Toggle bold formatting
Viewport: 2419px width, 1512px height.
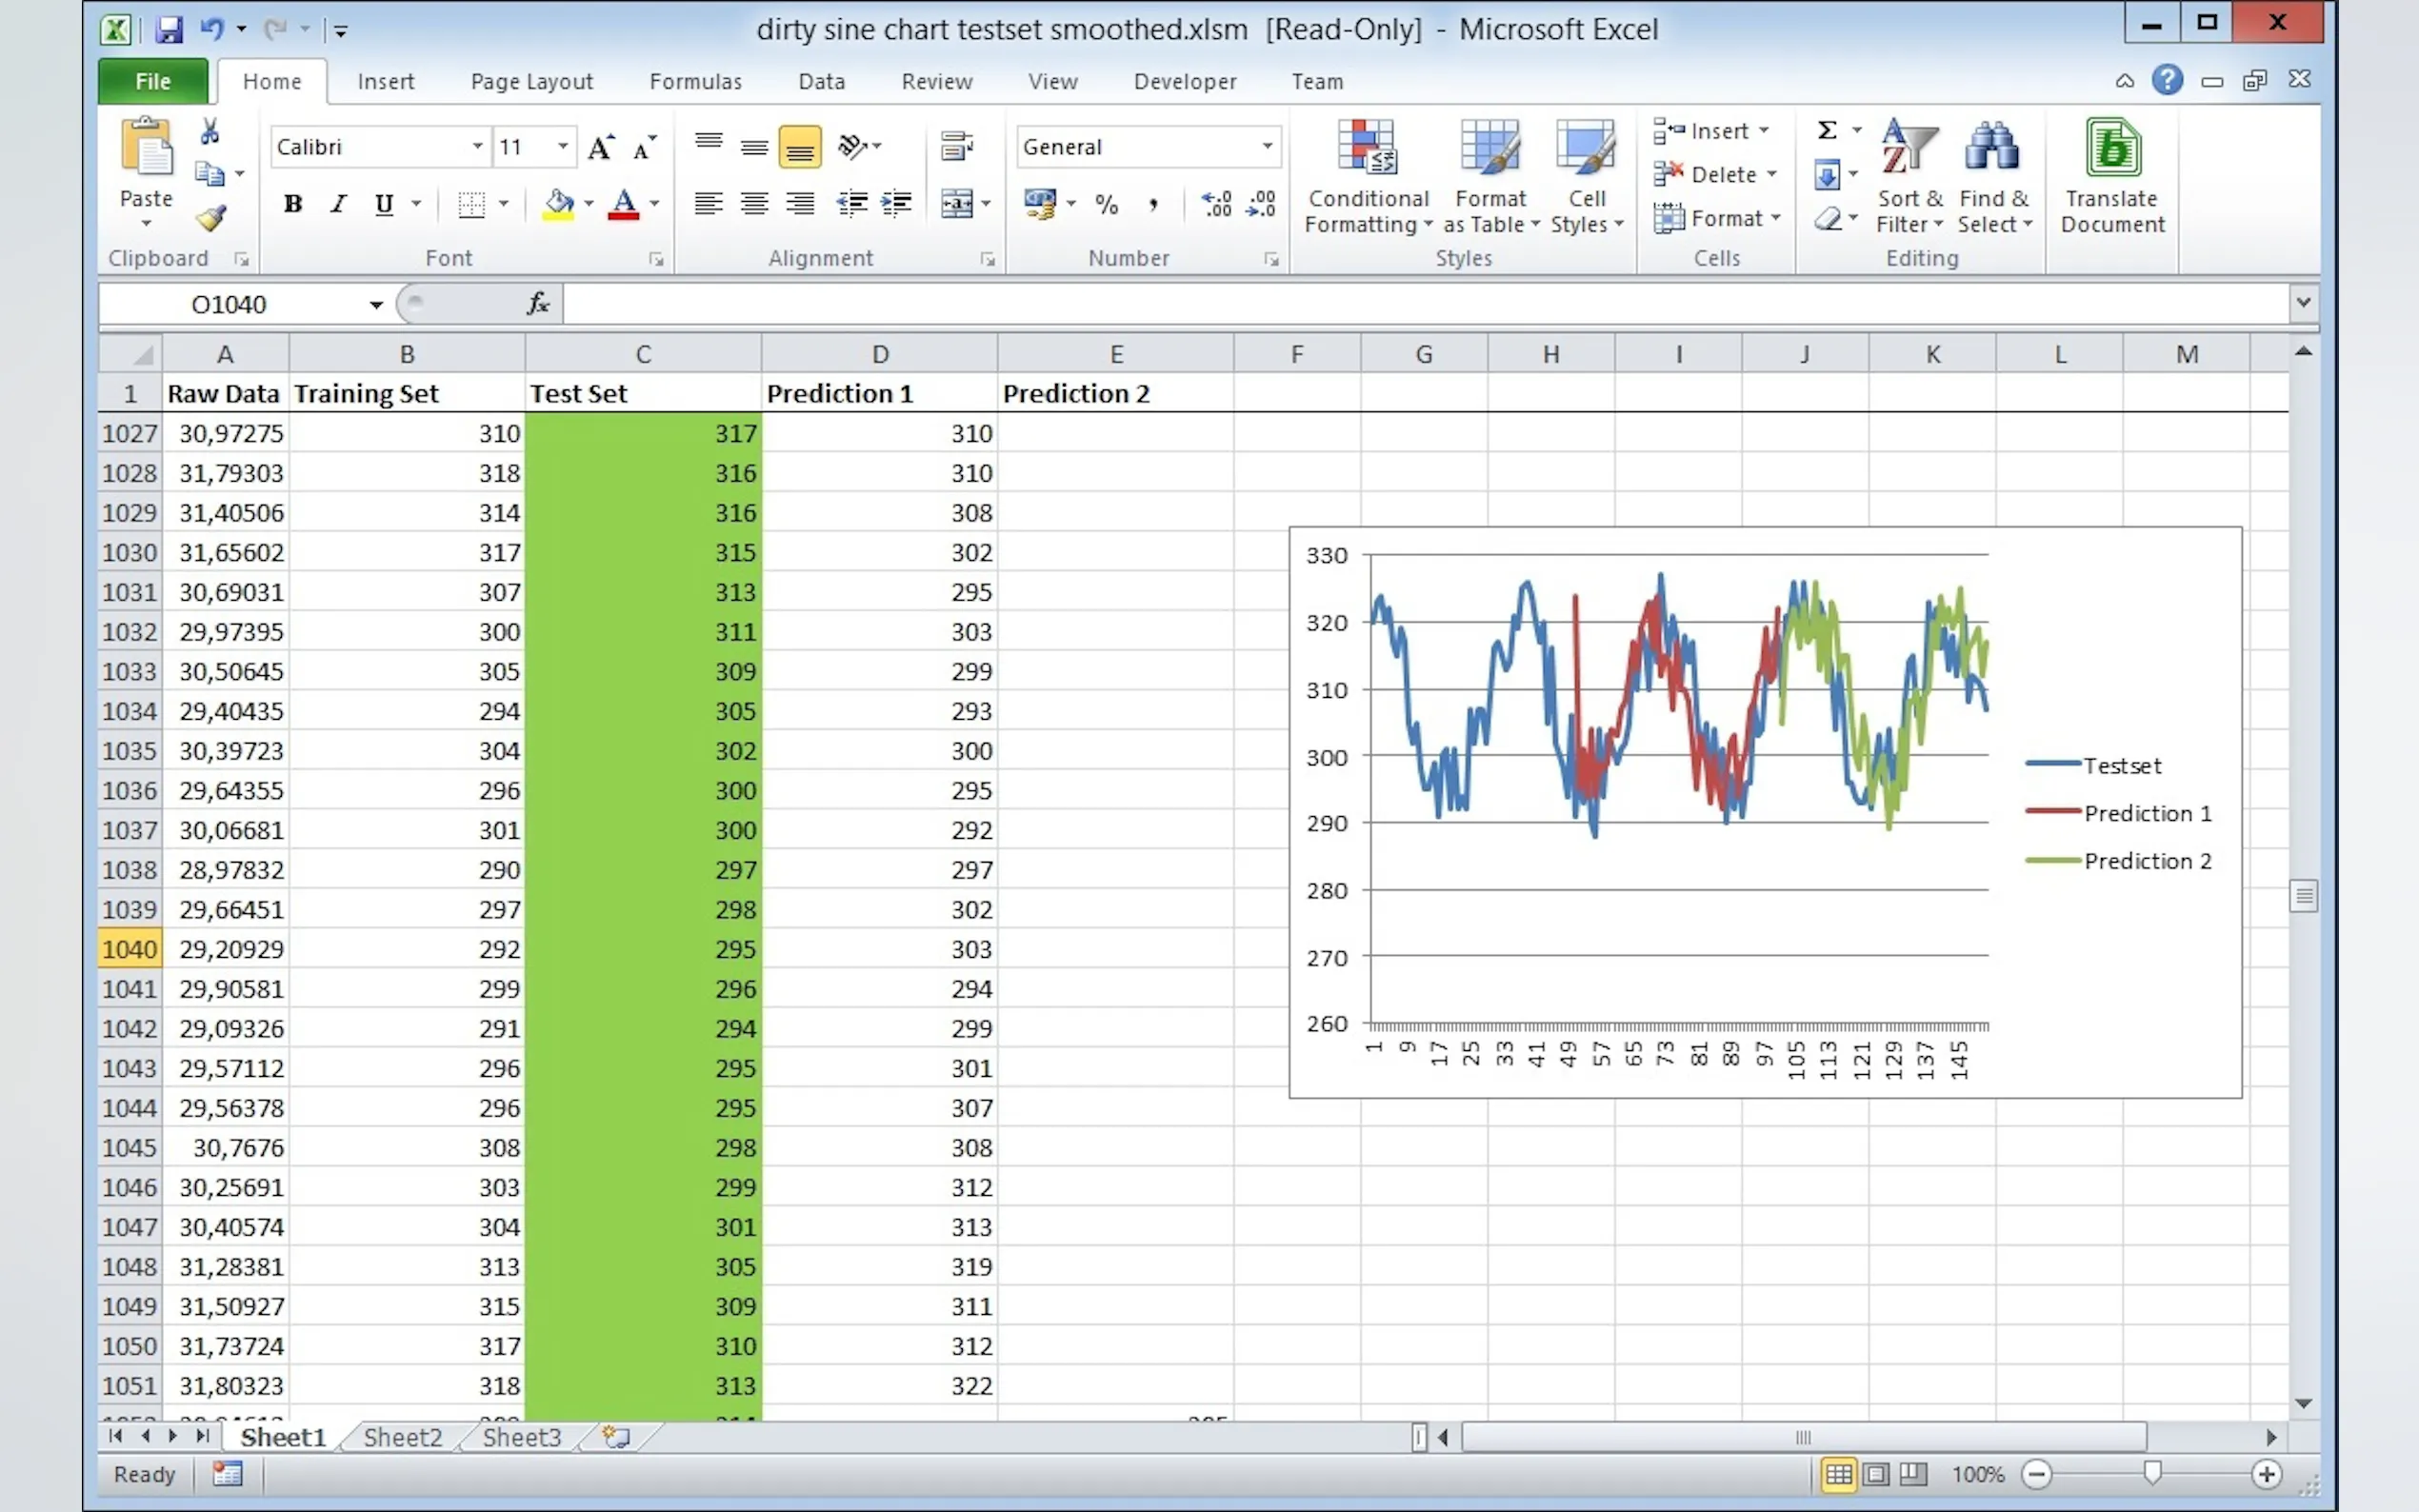[x=293, y=204]
